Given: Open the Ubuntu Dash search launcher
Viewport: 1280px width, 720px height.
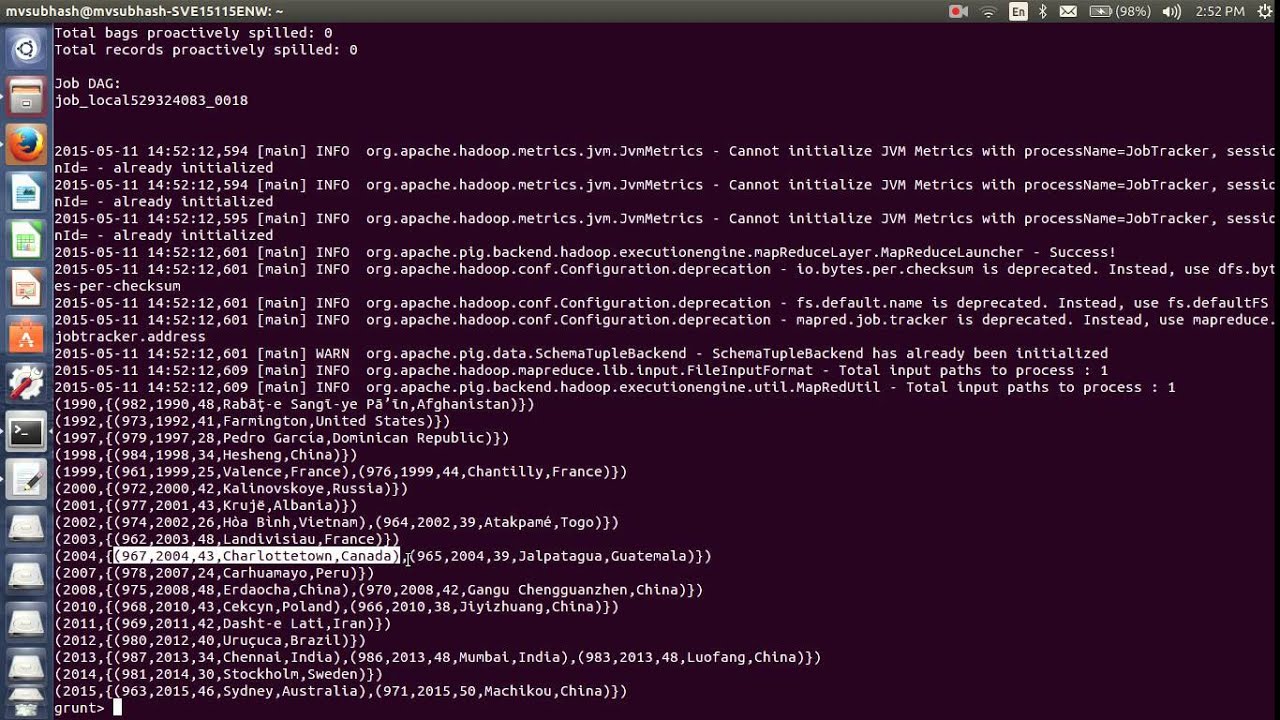Looking at the screenshot, I should [27, 48].
